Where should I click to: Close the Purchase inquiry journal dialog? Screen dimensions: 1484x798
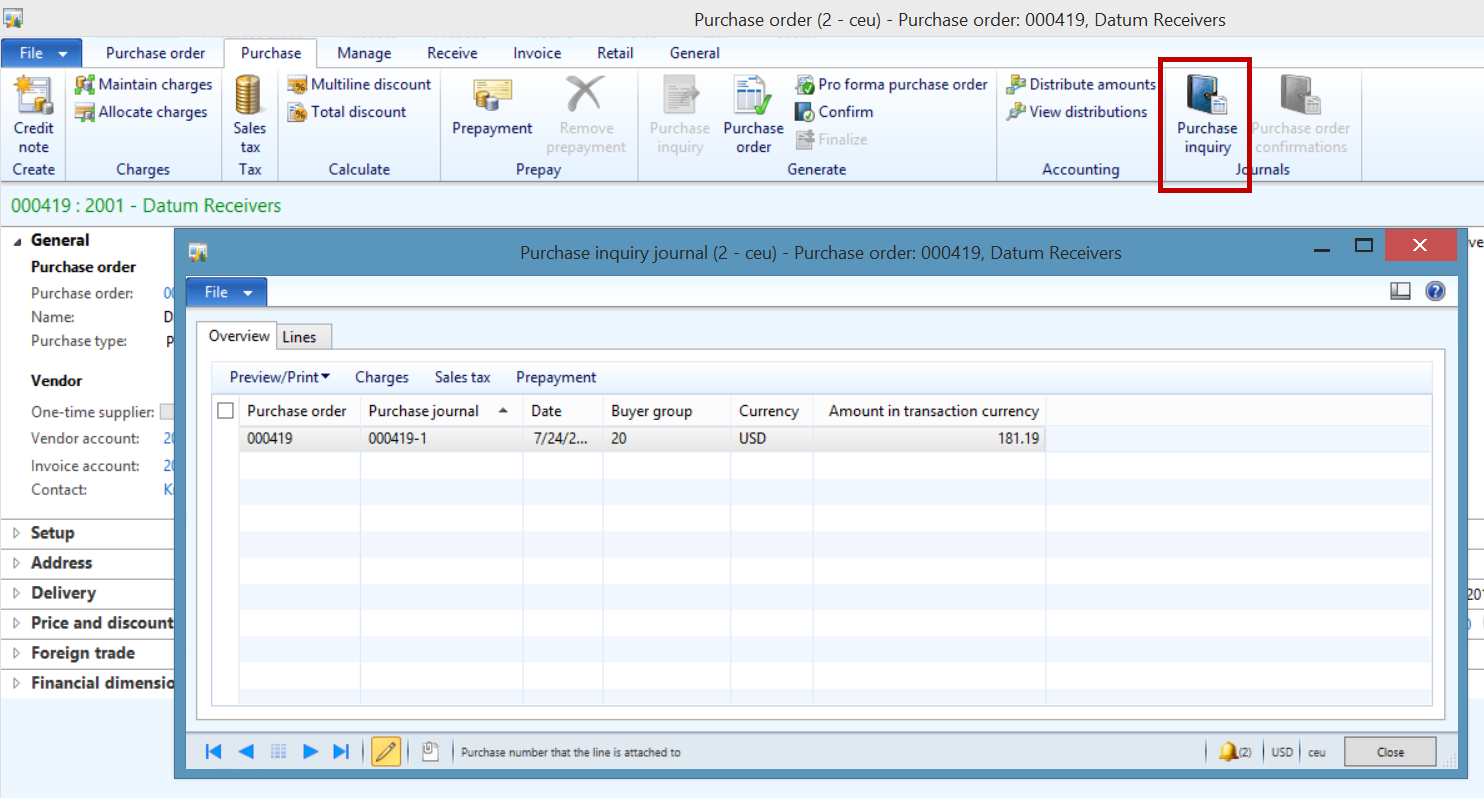(1390, 751)
